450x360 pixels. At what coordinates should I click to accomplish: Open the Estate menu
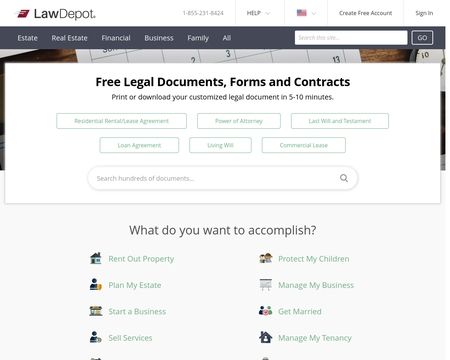click(28, 38)
